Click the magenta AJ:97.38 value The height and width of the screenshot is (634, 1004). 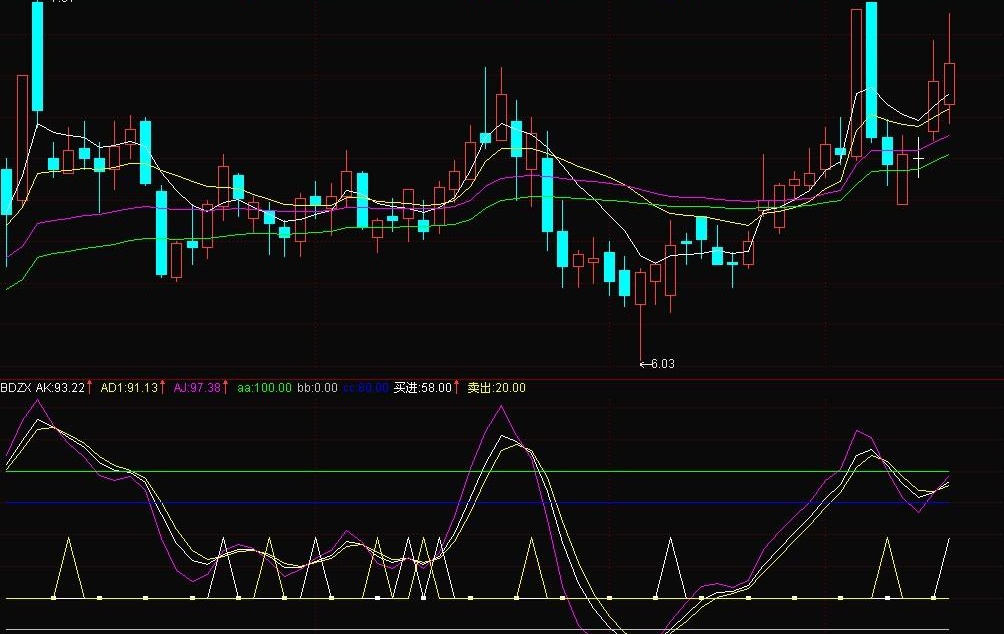tap(197, 388)
